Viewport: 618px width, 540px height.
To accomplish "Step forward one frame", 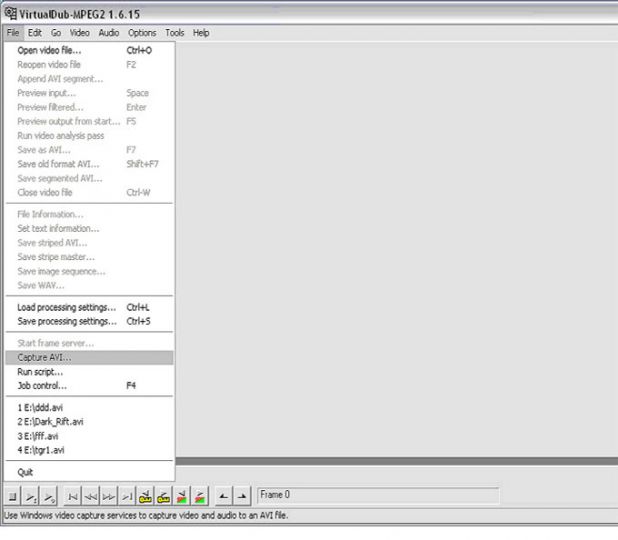I will coord(109,496).
